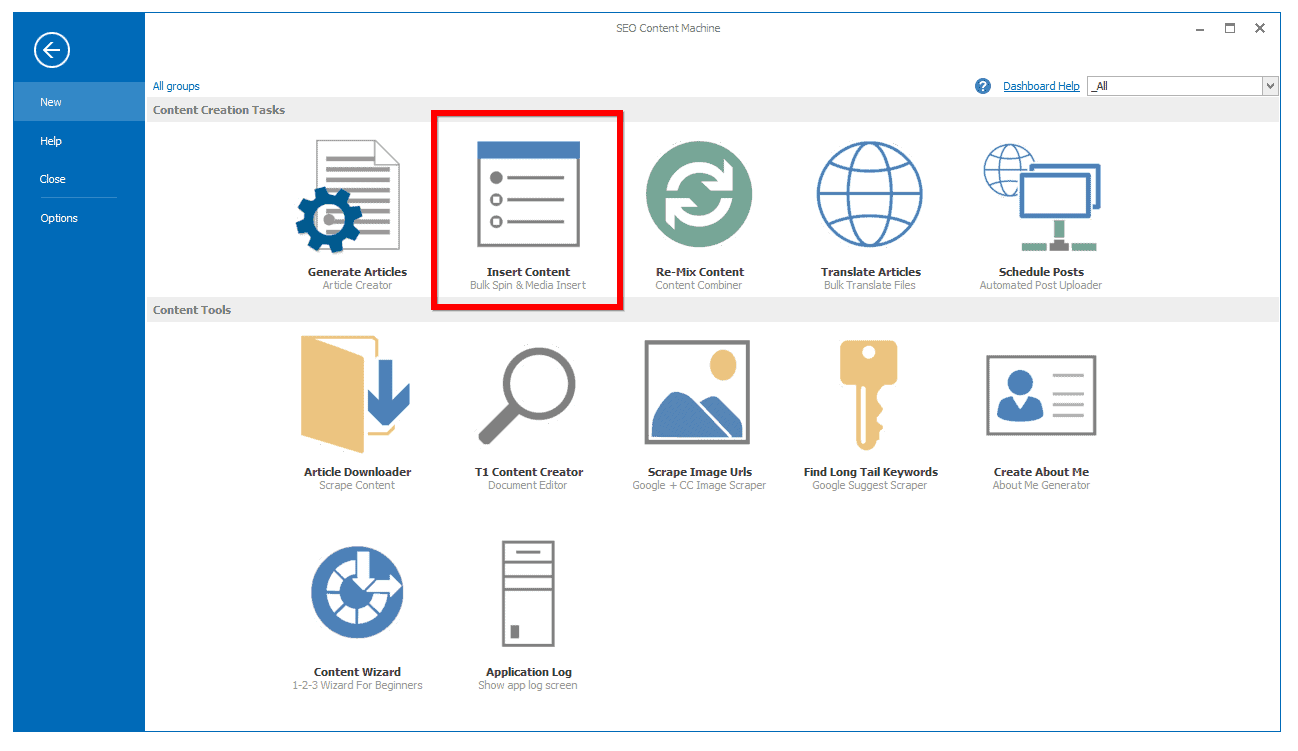
Task: Click the blue help question mark icon
Action: (983, 86)
